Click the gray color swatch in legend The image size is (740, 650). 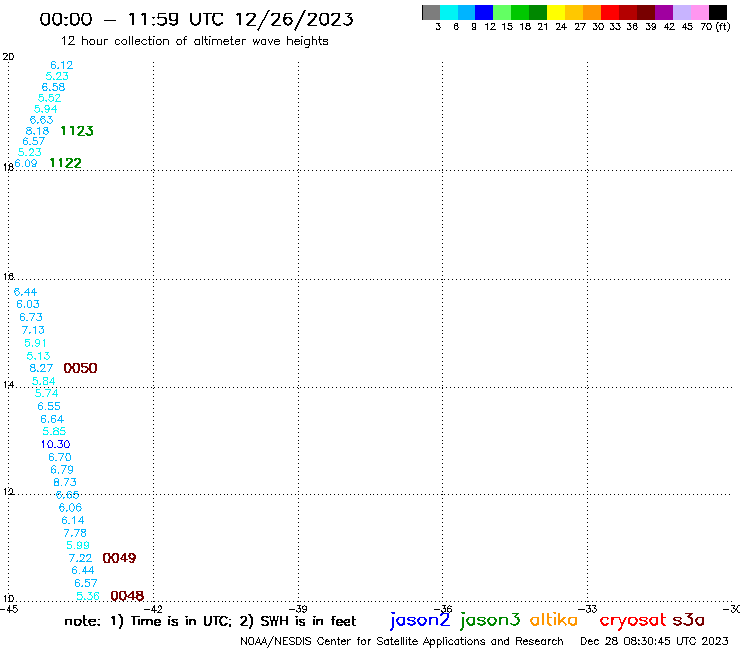click(431, 12)
